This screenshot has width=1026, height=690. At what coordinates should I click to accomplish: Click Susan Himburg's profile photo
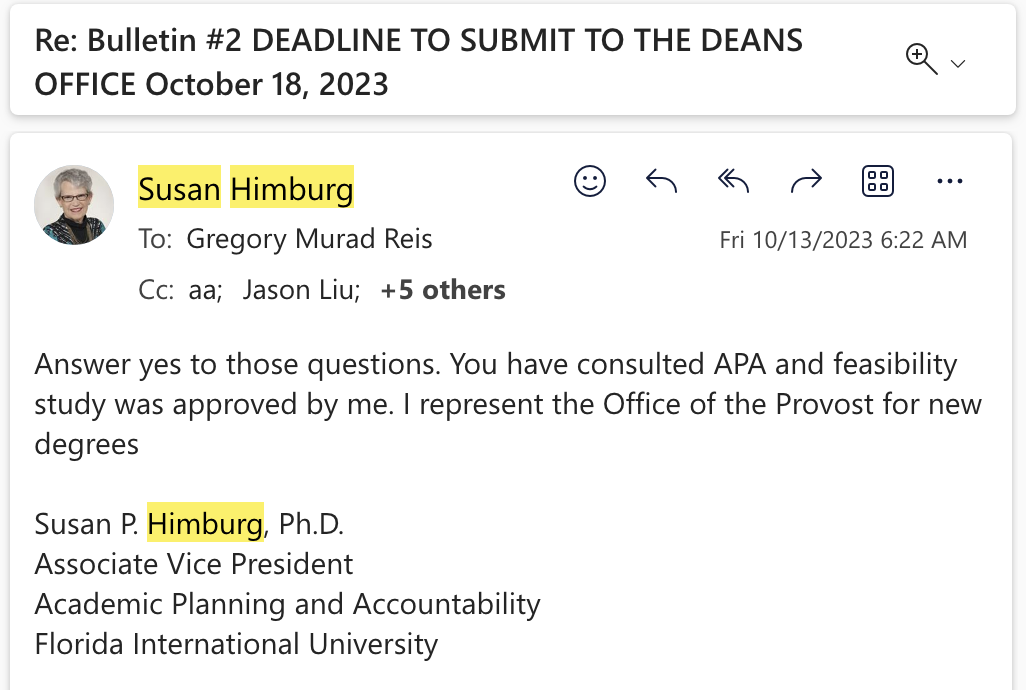[74, 205]
